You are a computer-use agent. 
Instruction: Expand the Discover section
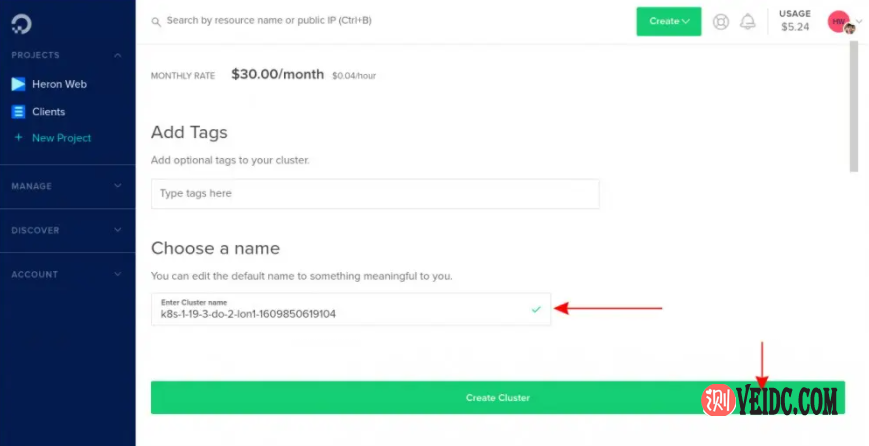(x=67, y=230)
